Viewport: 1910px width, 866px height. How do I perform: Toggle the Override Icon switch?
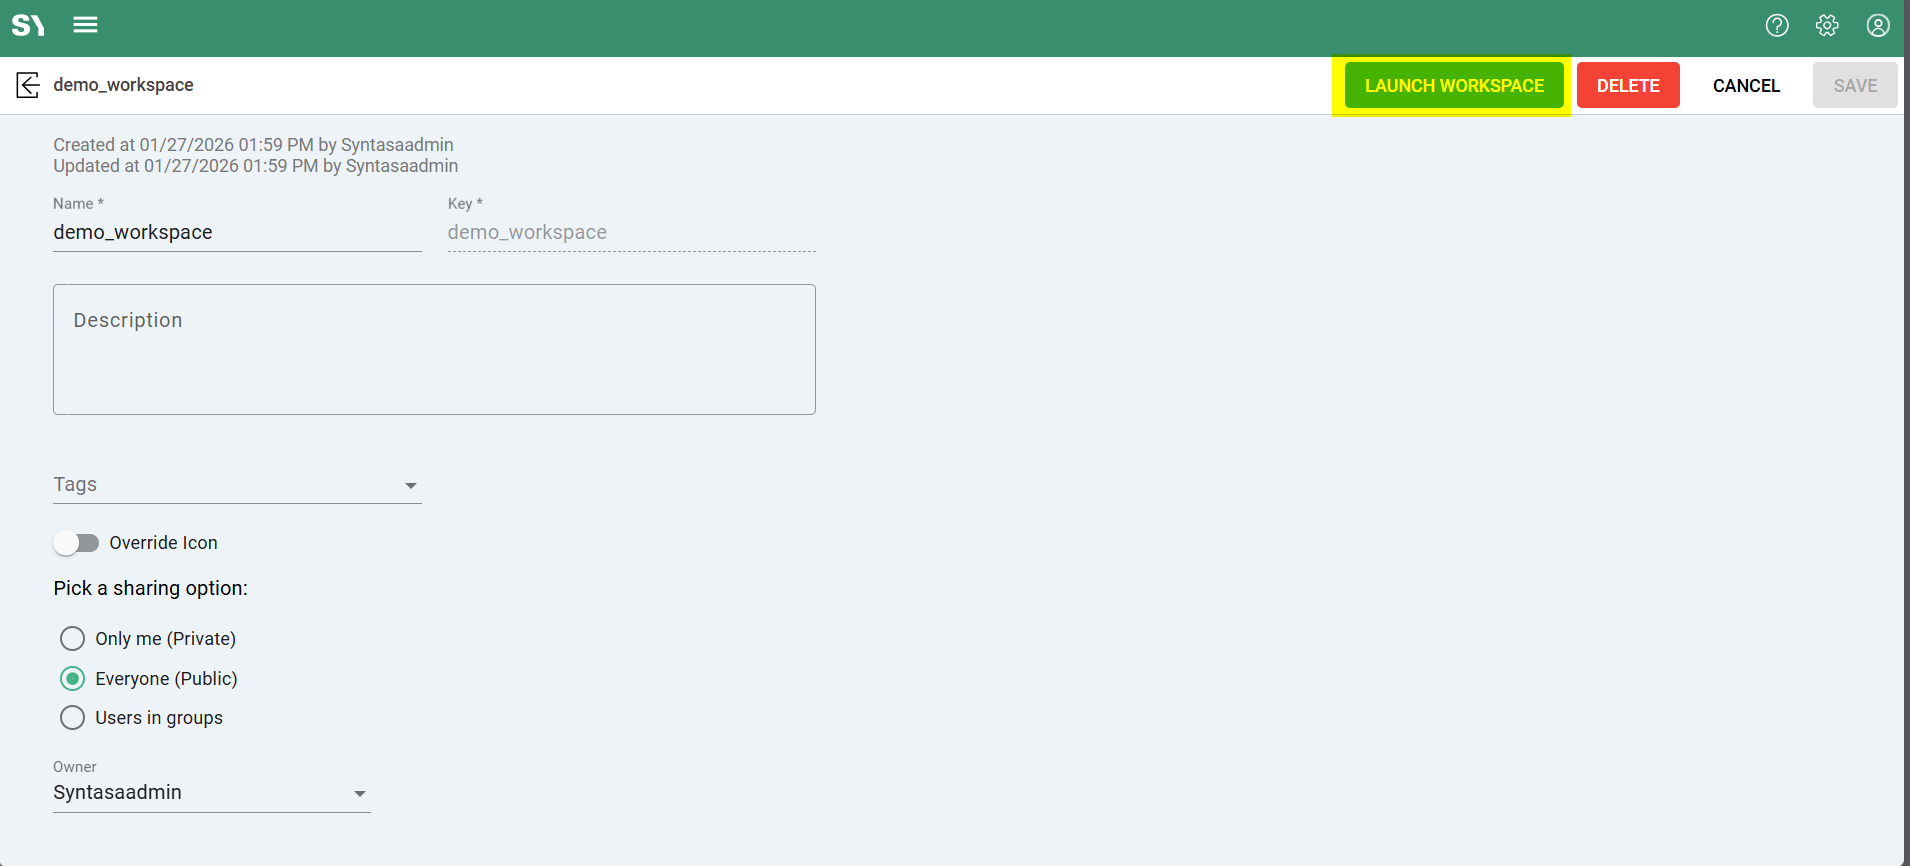click(x=77, y=543)
